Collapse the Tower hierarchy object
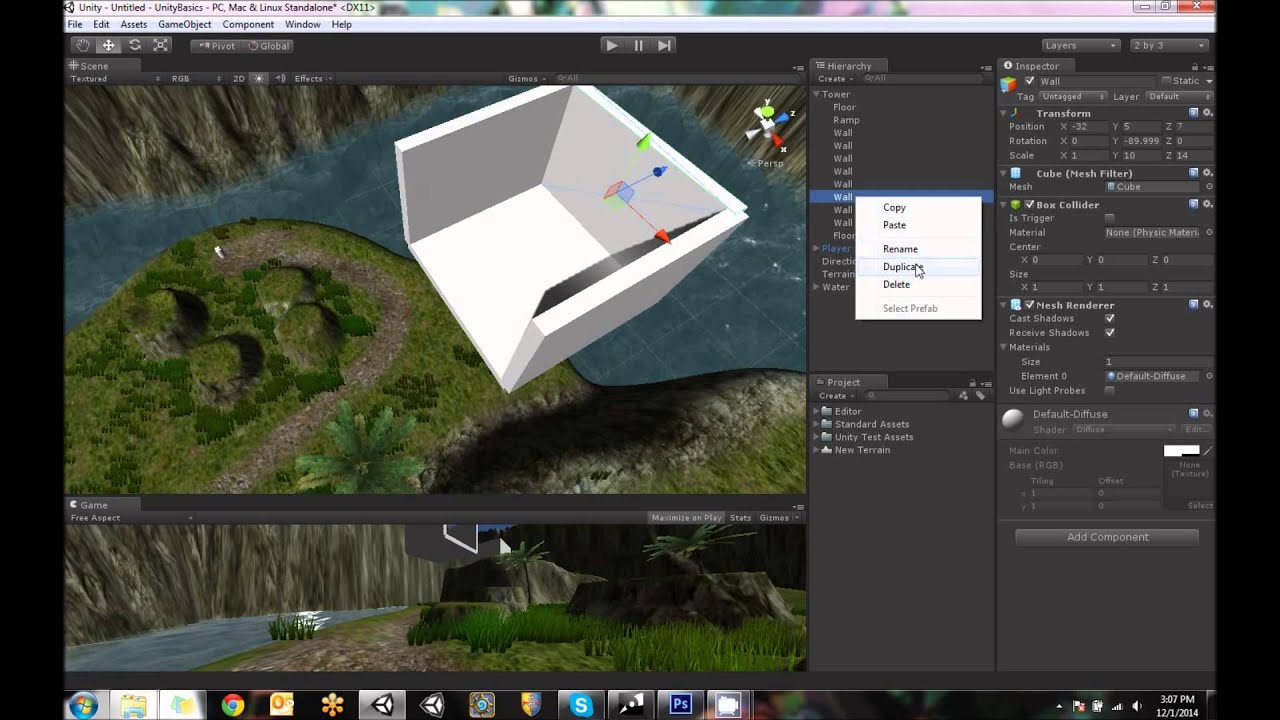This screenshot has width=1280, height=720. coord(816,94)
